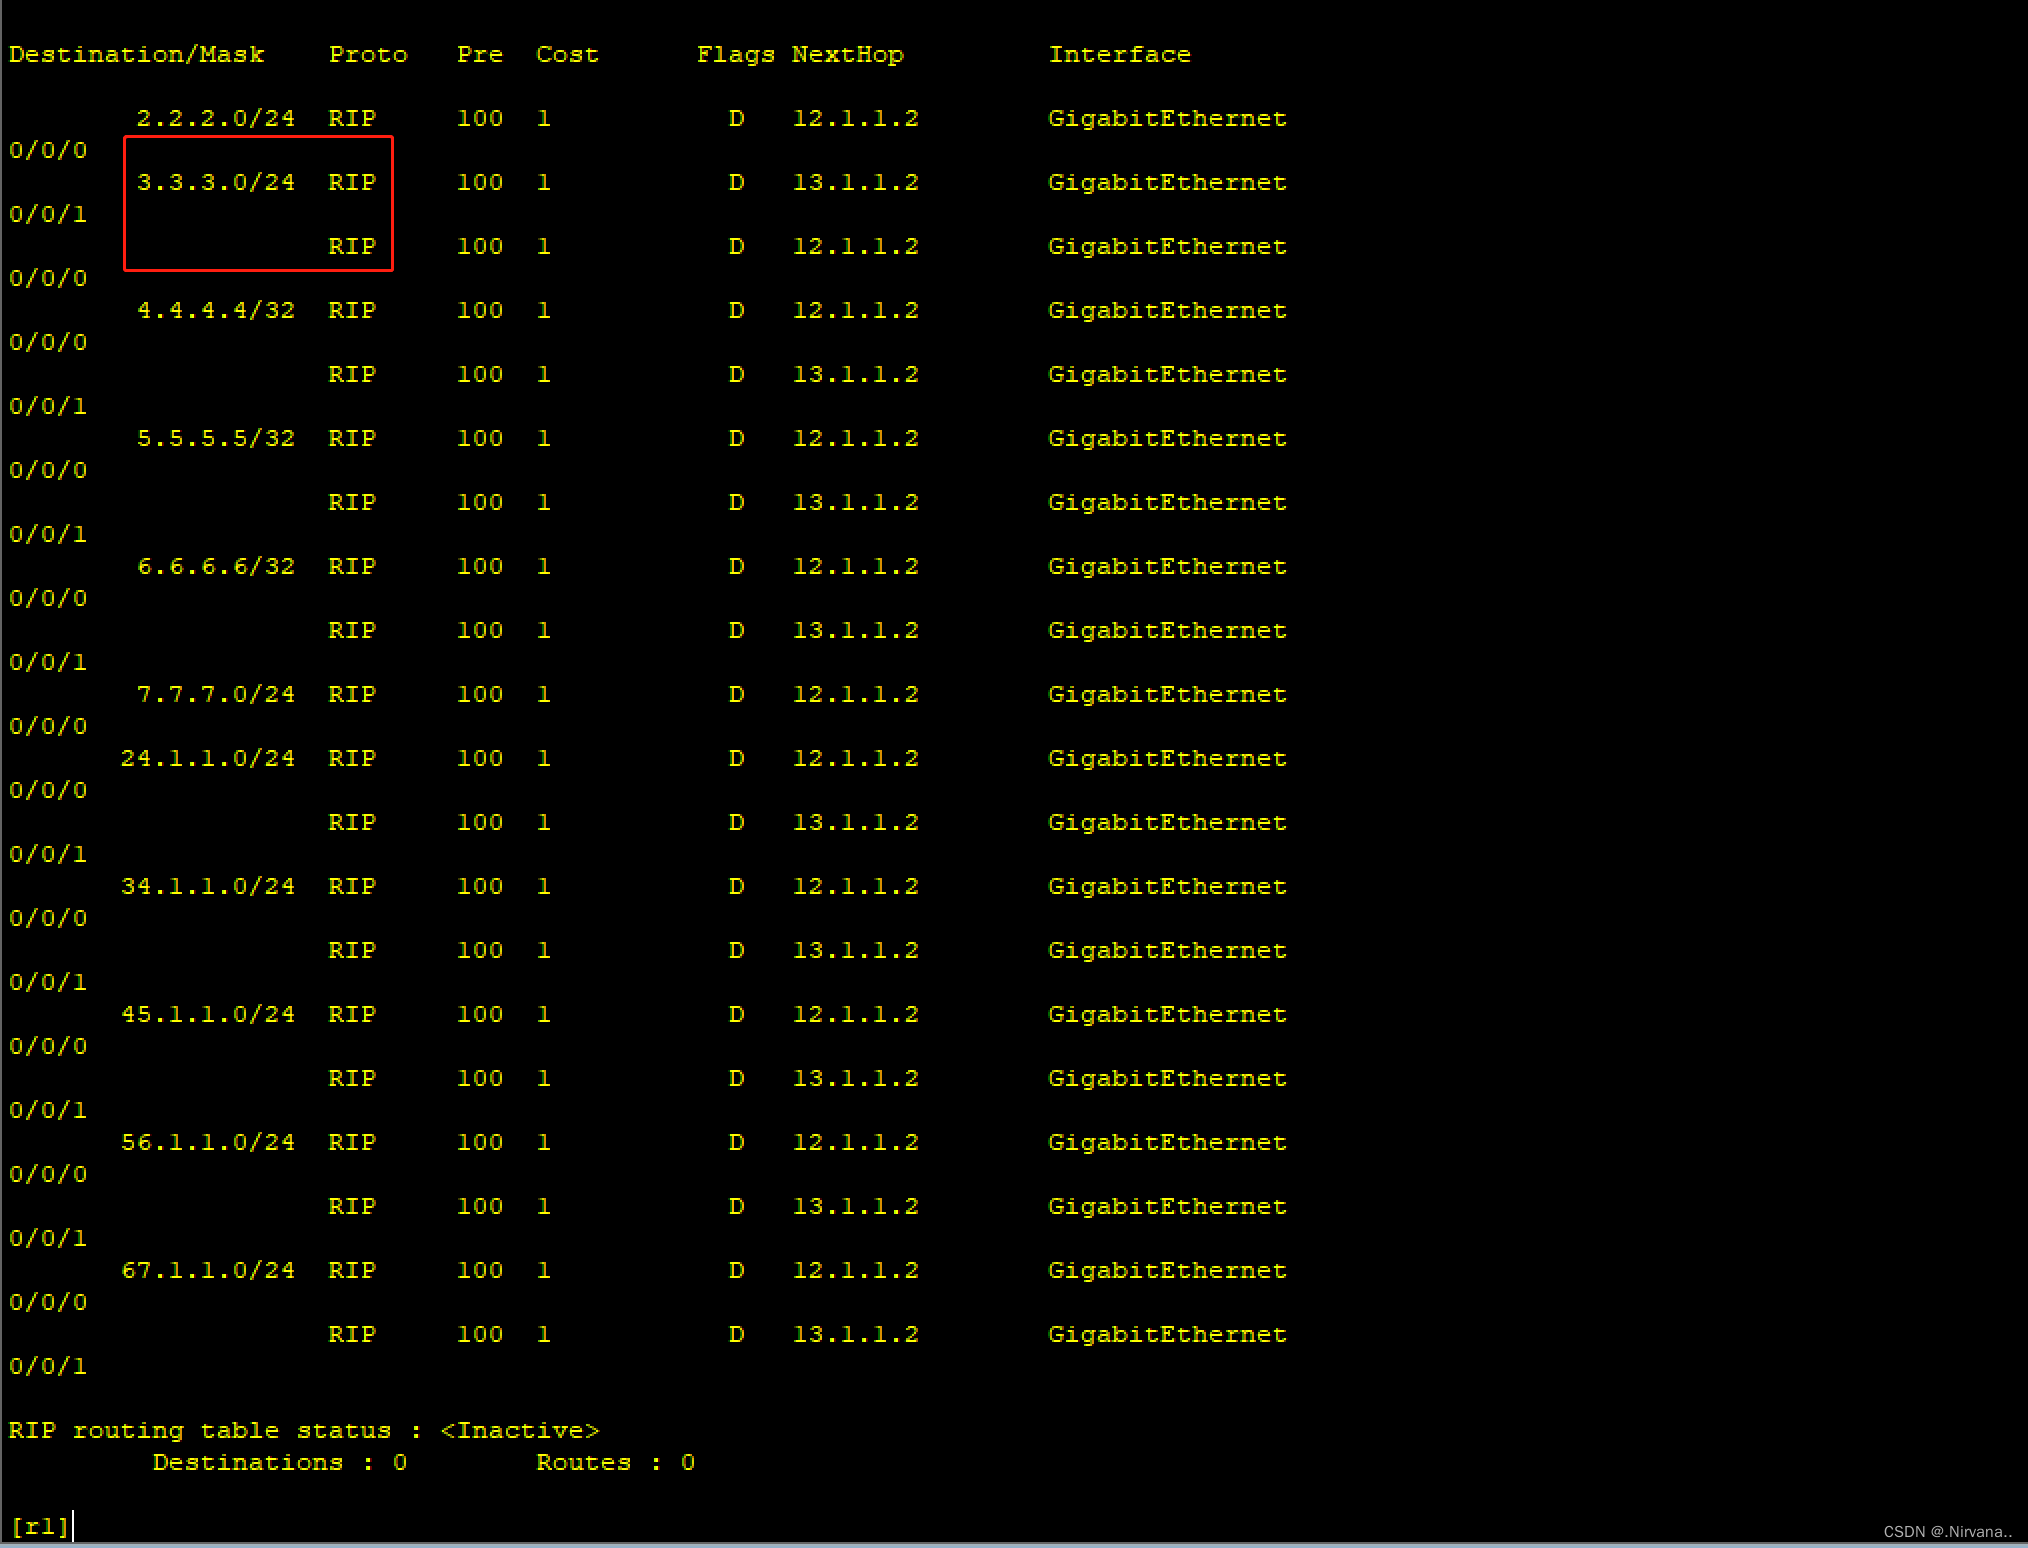Select destination 2.2.2.0/24

(216, 119)
